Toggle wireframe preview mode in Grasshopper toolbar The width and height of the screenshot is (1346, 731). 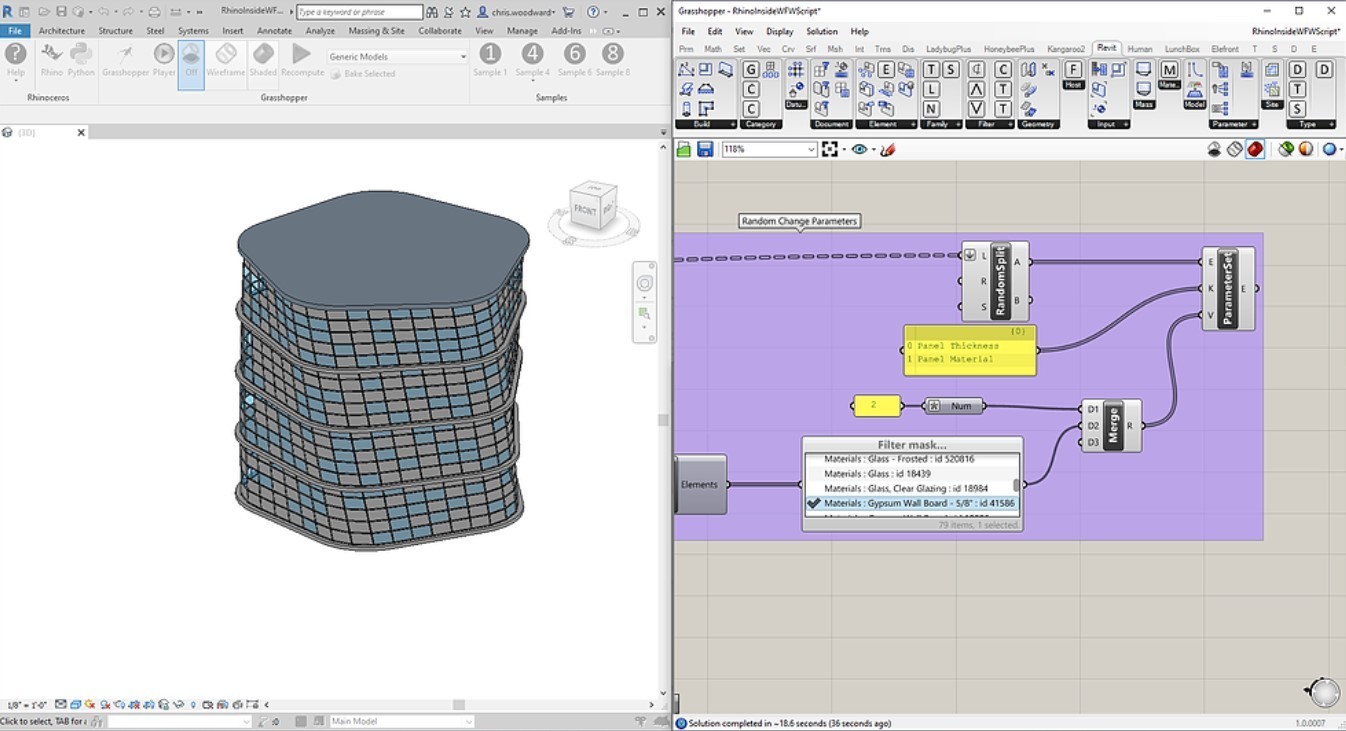[x=1235, y=149]
